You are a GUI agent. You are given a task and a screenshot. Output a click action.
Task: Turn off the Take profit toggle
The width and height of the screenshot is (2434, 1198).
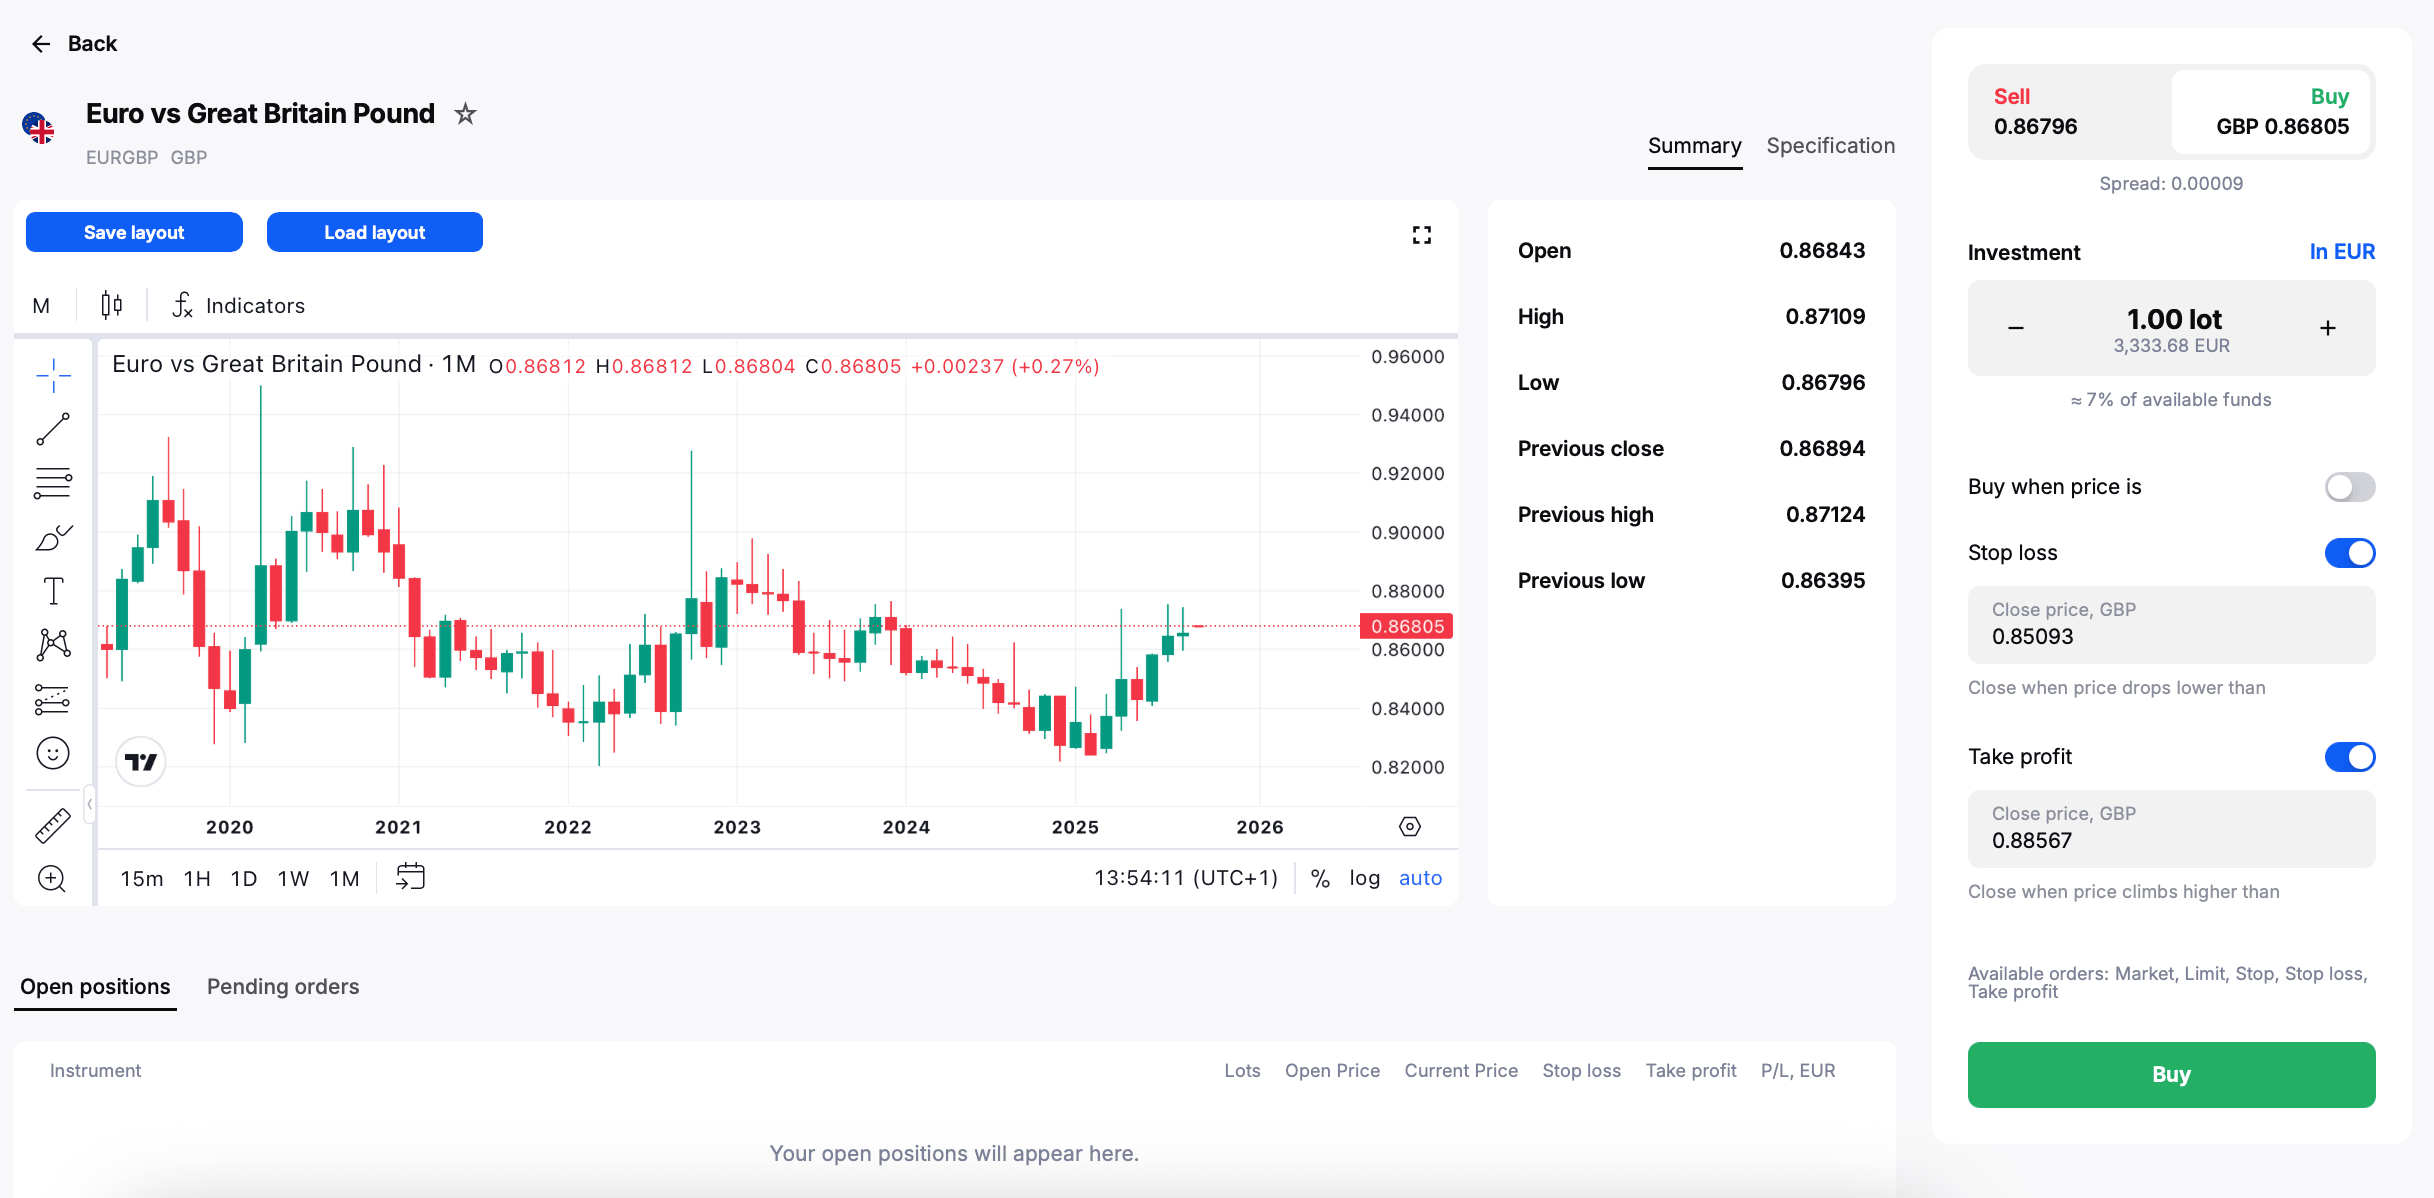(2350, 757)
